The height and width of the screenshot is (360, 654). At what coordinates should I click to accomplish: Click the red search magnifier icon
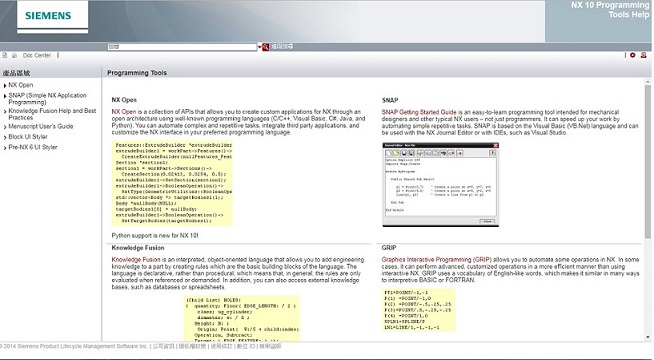click(265, 47)
